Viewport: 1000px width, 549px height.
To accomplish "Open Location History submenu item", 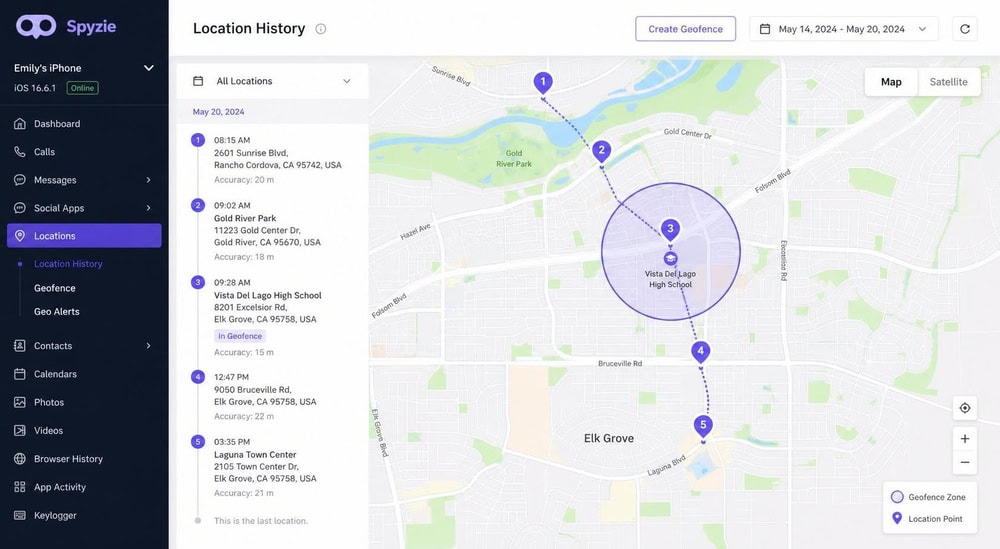I will coord(68,263).
